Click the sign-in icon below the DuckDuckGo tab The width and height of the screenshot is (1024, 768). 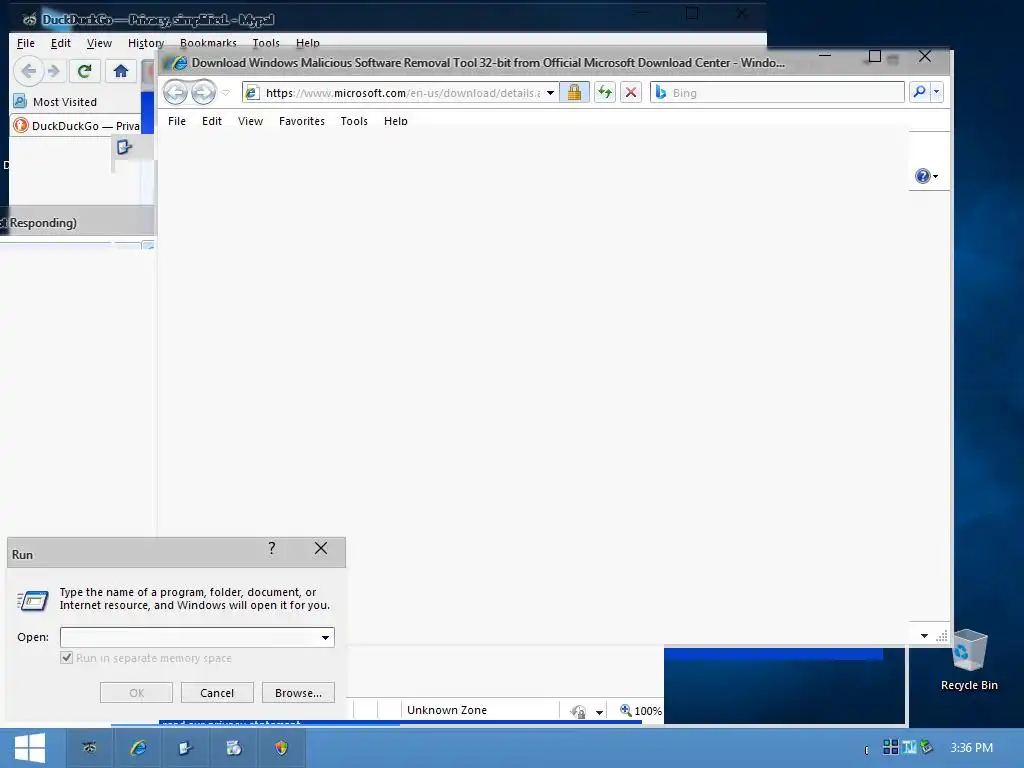(x=123, y=147)
